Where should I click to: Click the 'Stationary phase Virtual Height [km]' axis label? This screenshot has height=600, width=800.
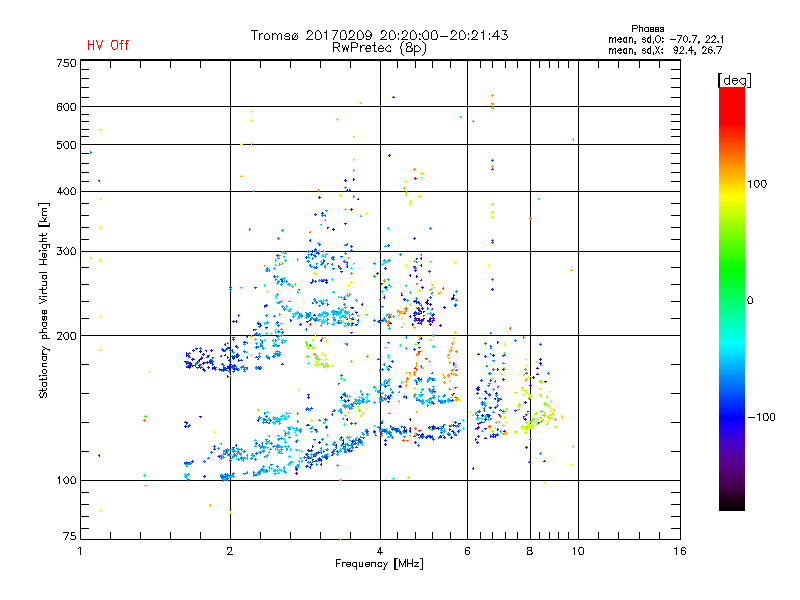pos(44,300)
